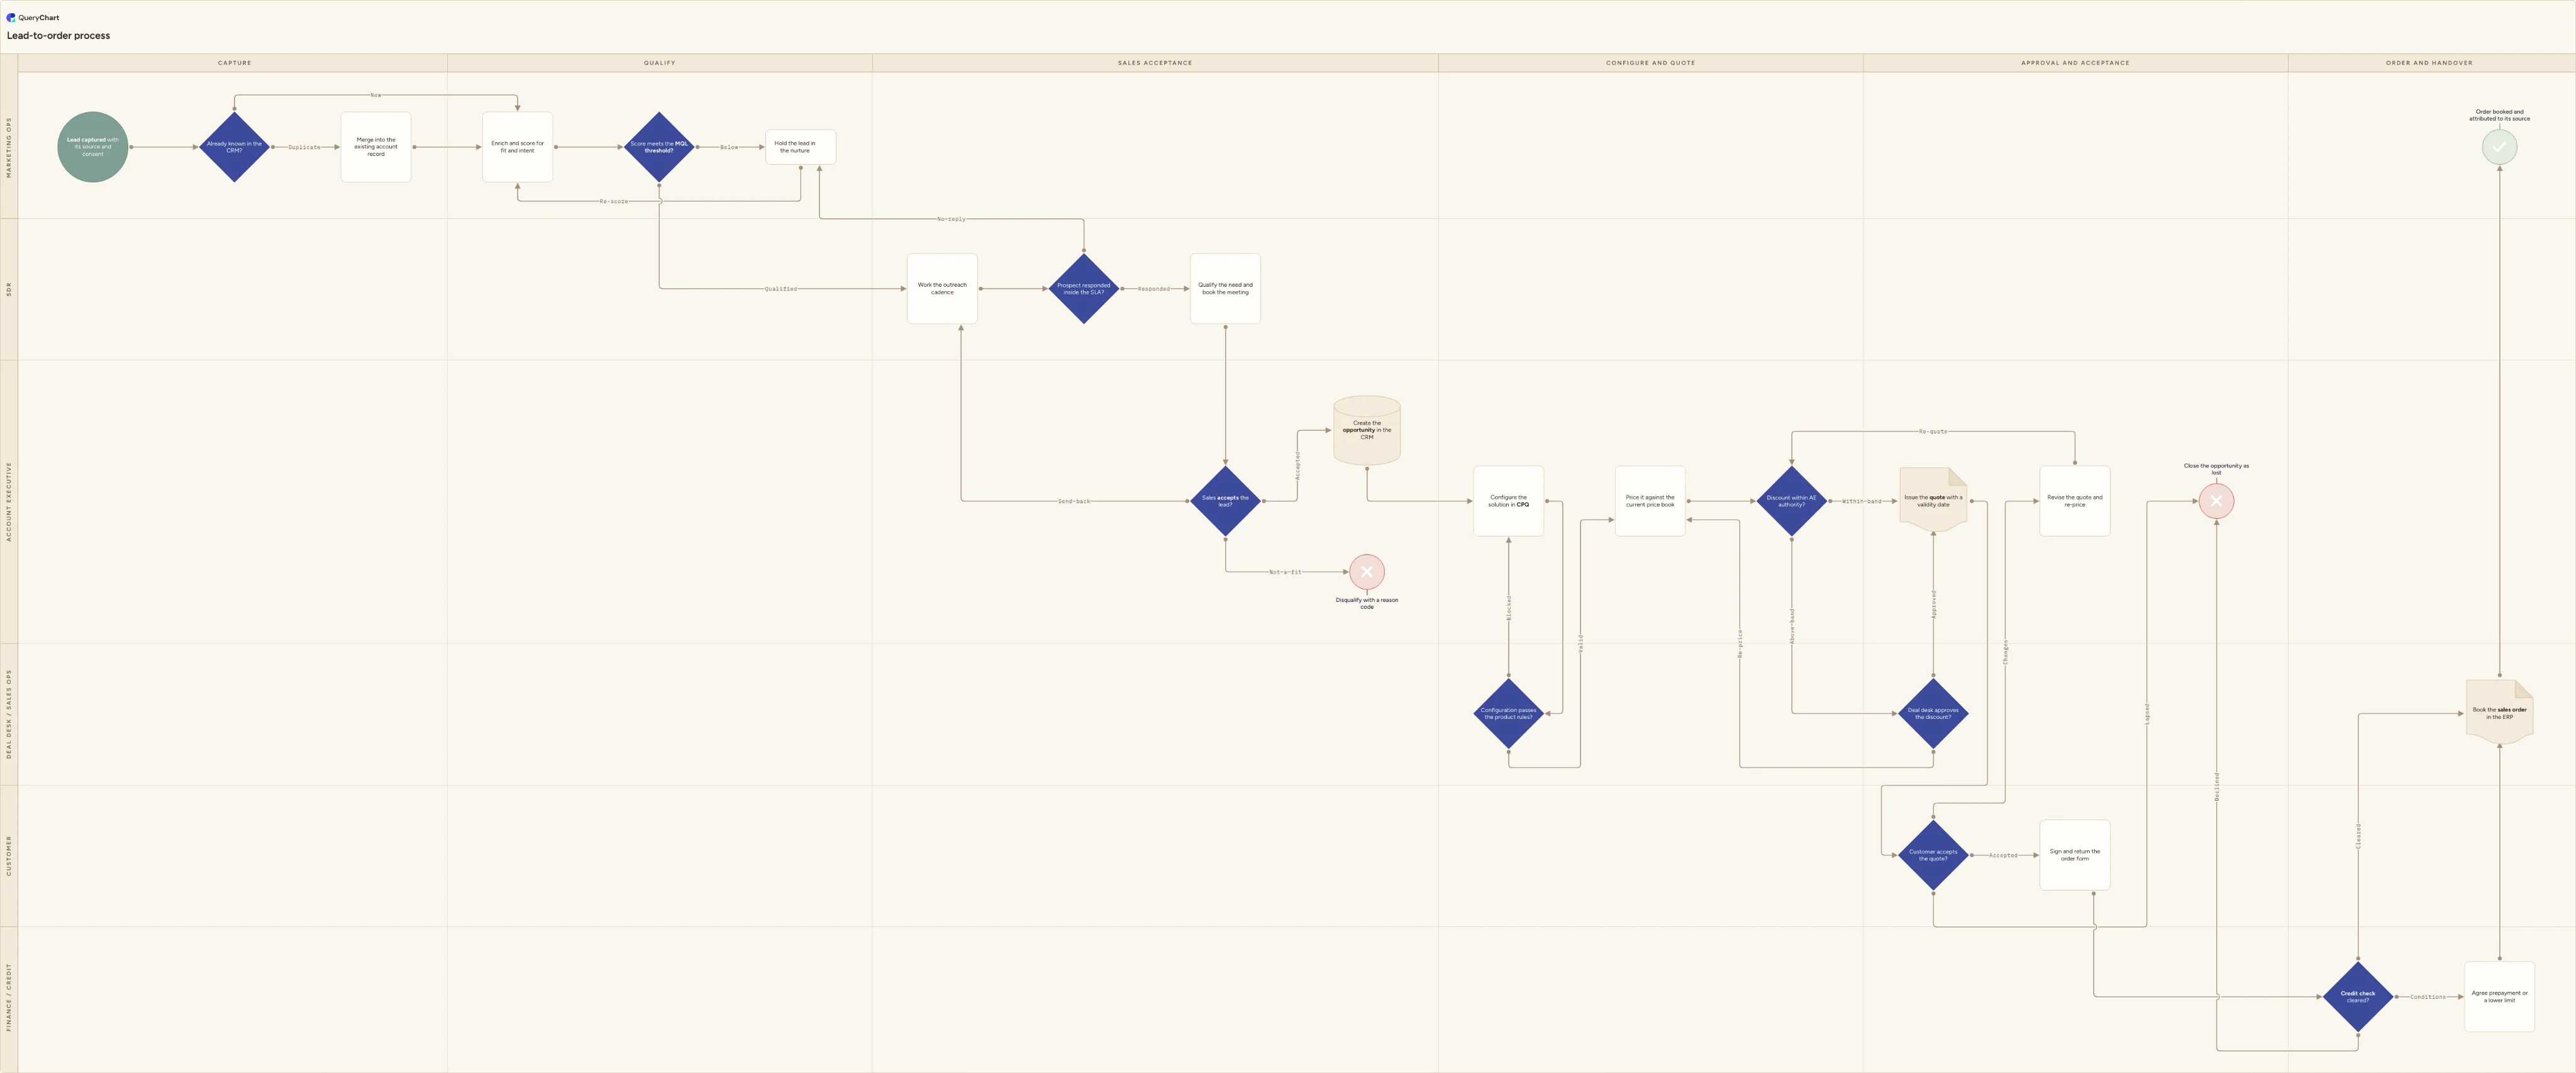
Task: Select the Customer accepts the quote? diamond
Action: [1933, 855]
